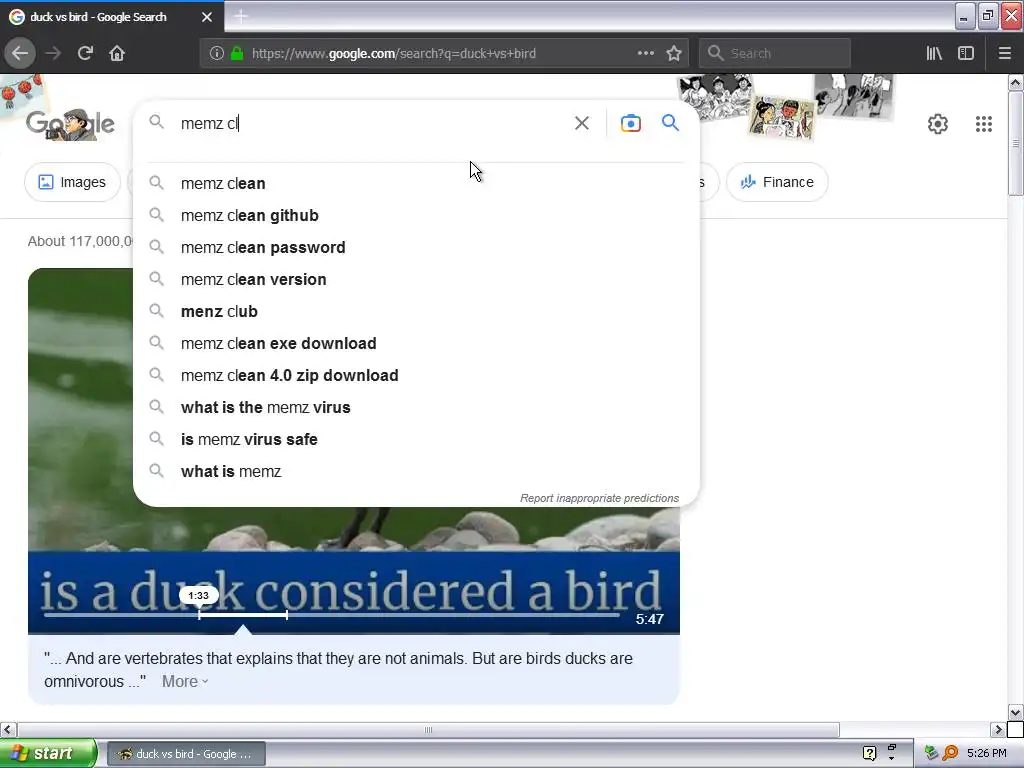
Task: Bookmark this page with the star icon
Action: click(x=674, y=53)
